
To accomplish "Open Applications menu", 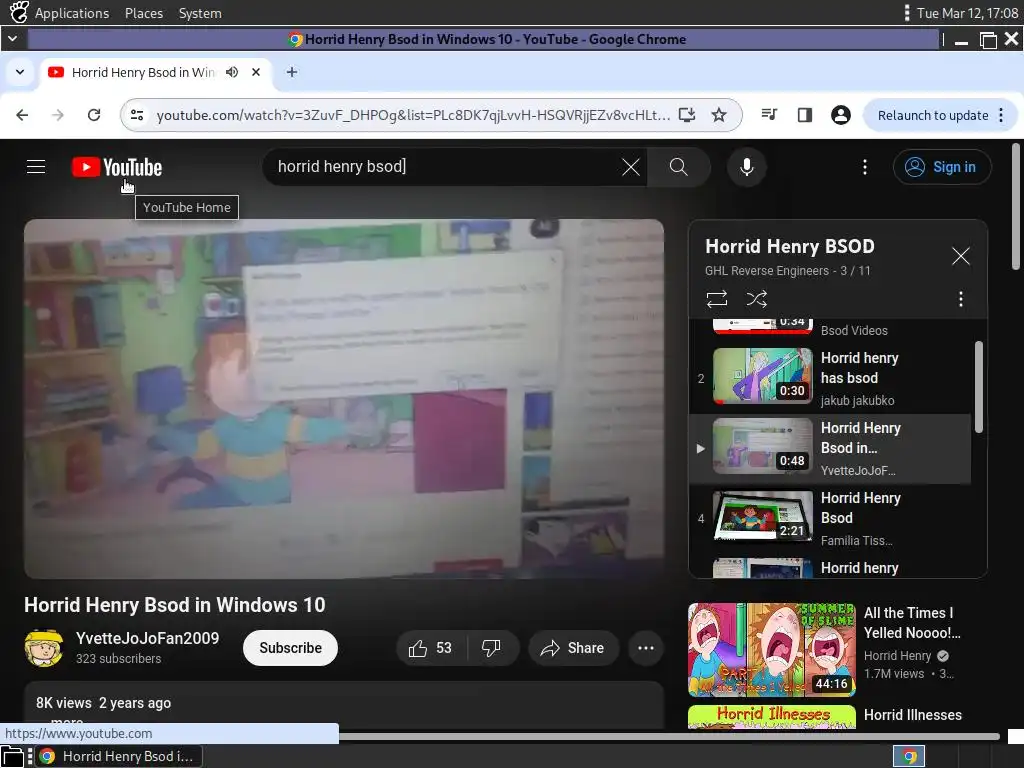I will (72, 13).
